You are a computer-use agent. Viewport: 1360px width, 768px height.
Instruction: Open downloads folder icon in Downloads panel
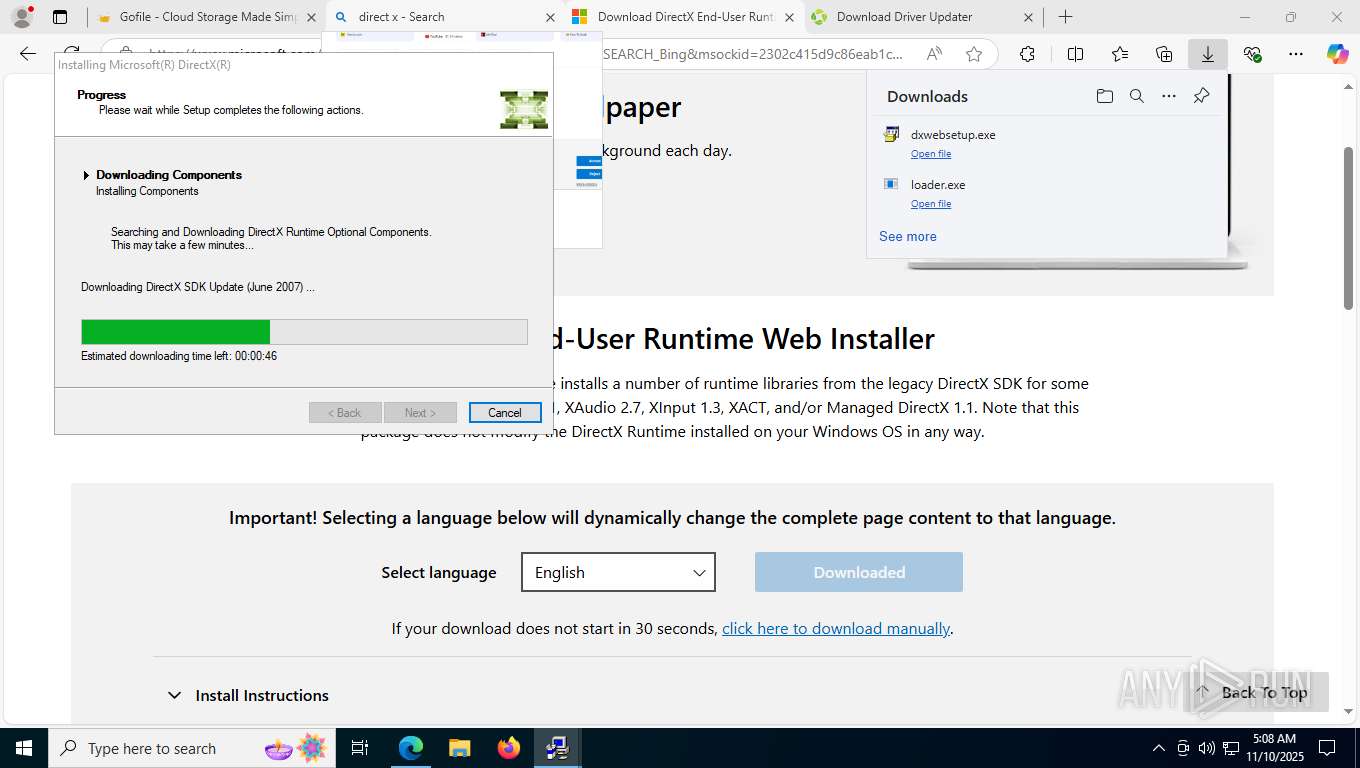1104,96
